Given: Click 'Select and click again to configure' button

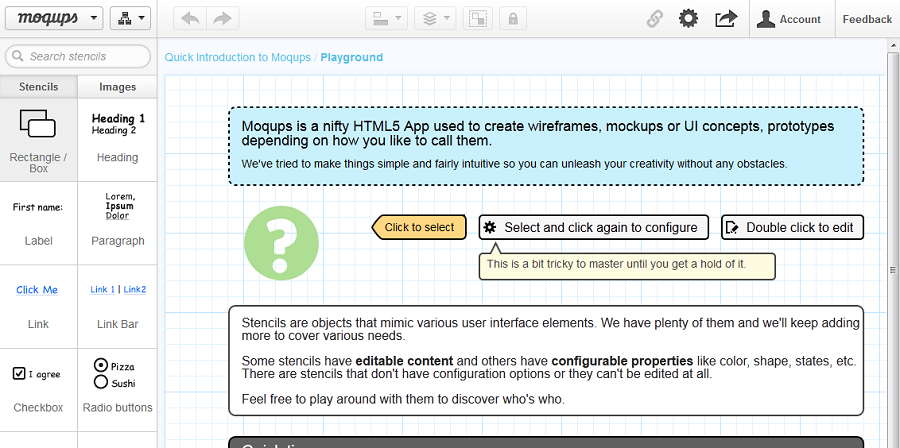Looking at the screenshot, I should pyautogui.click(x=593, y=227).
